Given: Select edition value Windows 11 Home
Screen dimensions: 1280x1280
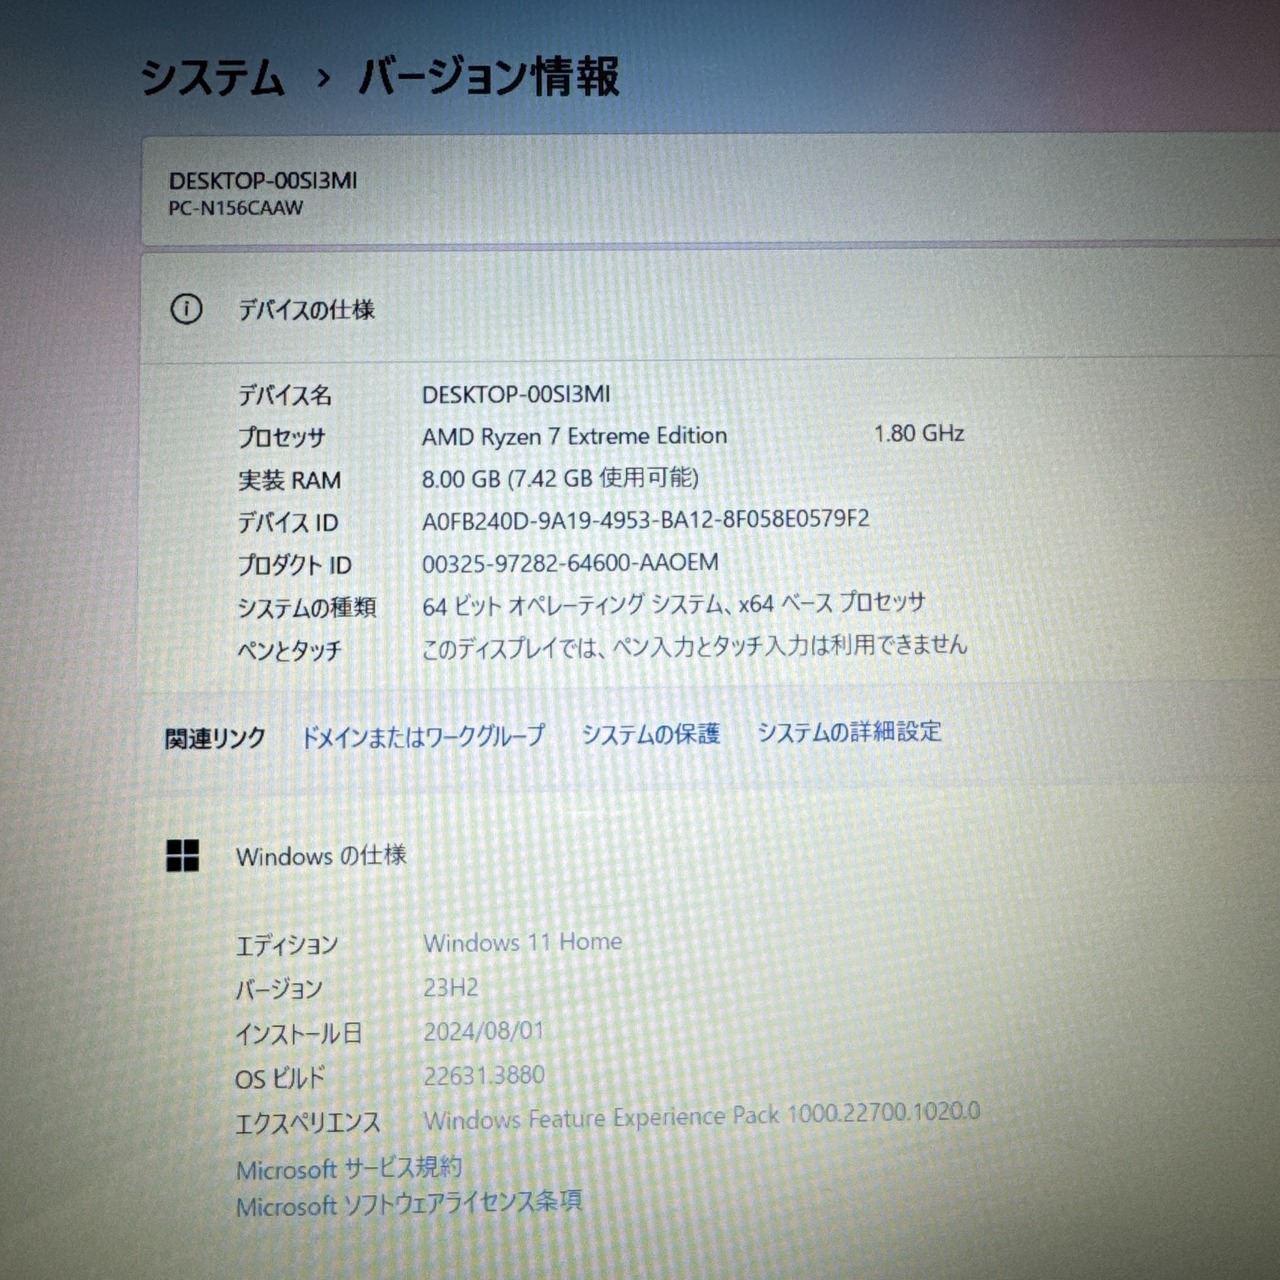Looking at the screenshot, I should (x=522, y=942).
